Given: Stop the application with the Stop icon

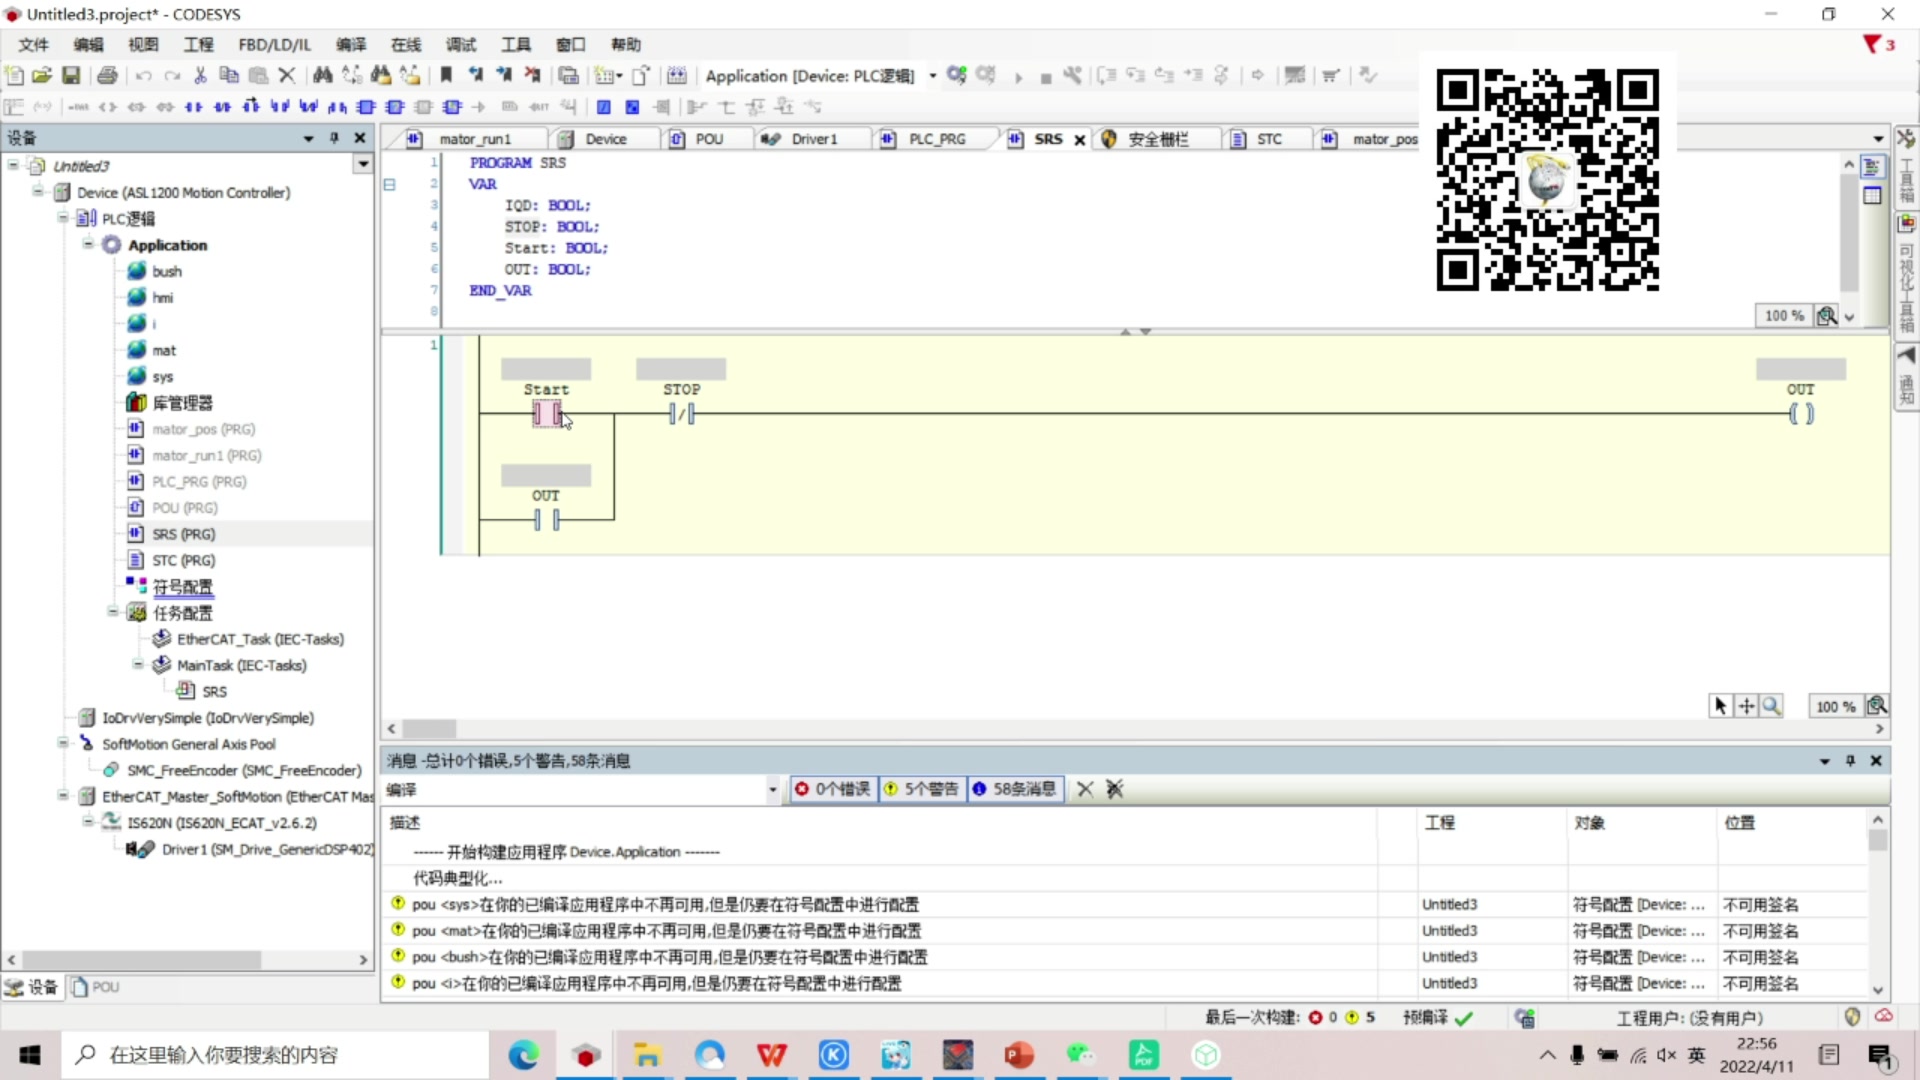Looking at the screenshot, I should click(1047, 75).
